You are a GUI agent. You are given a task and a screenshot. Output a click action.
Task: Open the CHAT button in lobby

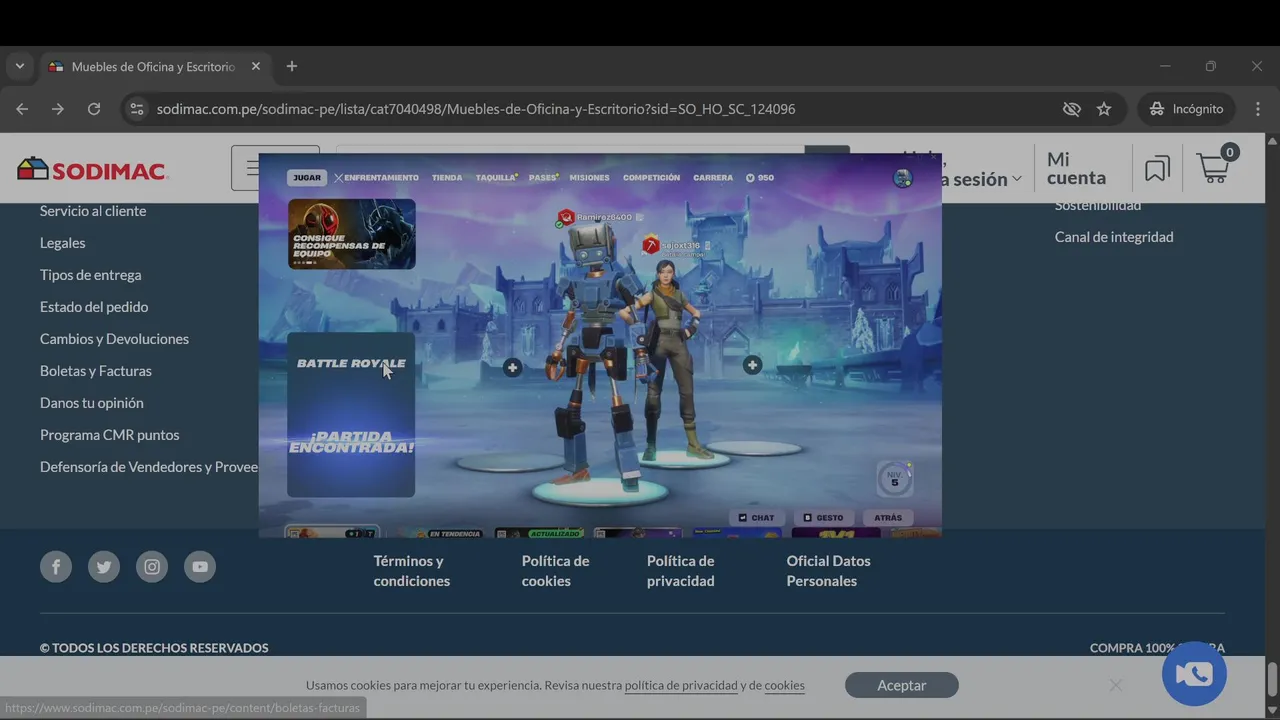(x=756, y=518)
